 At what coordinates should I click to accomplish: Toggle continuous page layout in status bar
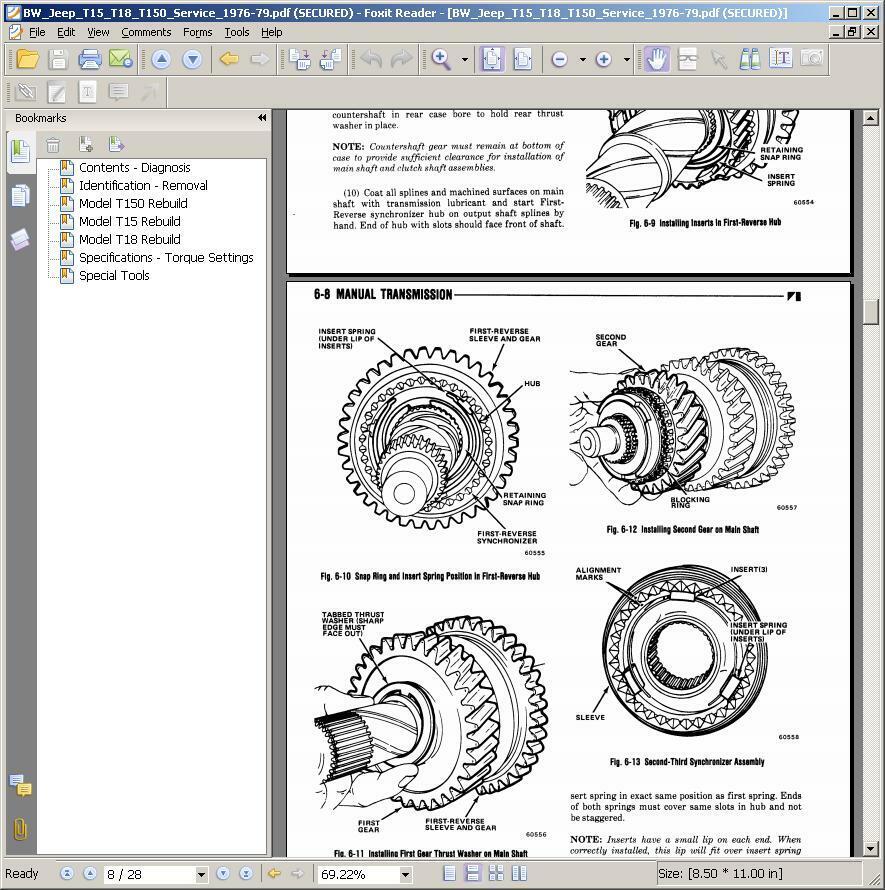(472, 874)
